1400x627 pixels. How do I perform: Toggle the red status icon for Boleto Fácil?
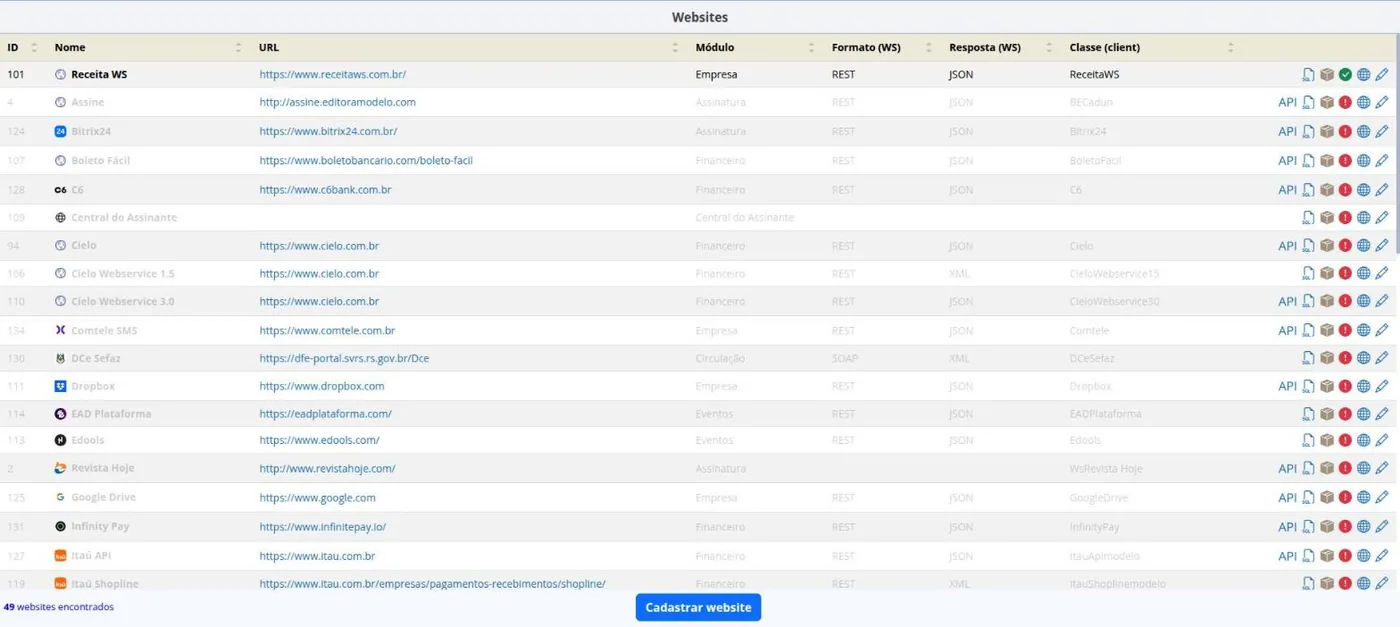pos(1345,160)
